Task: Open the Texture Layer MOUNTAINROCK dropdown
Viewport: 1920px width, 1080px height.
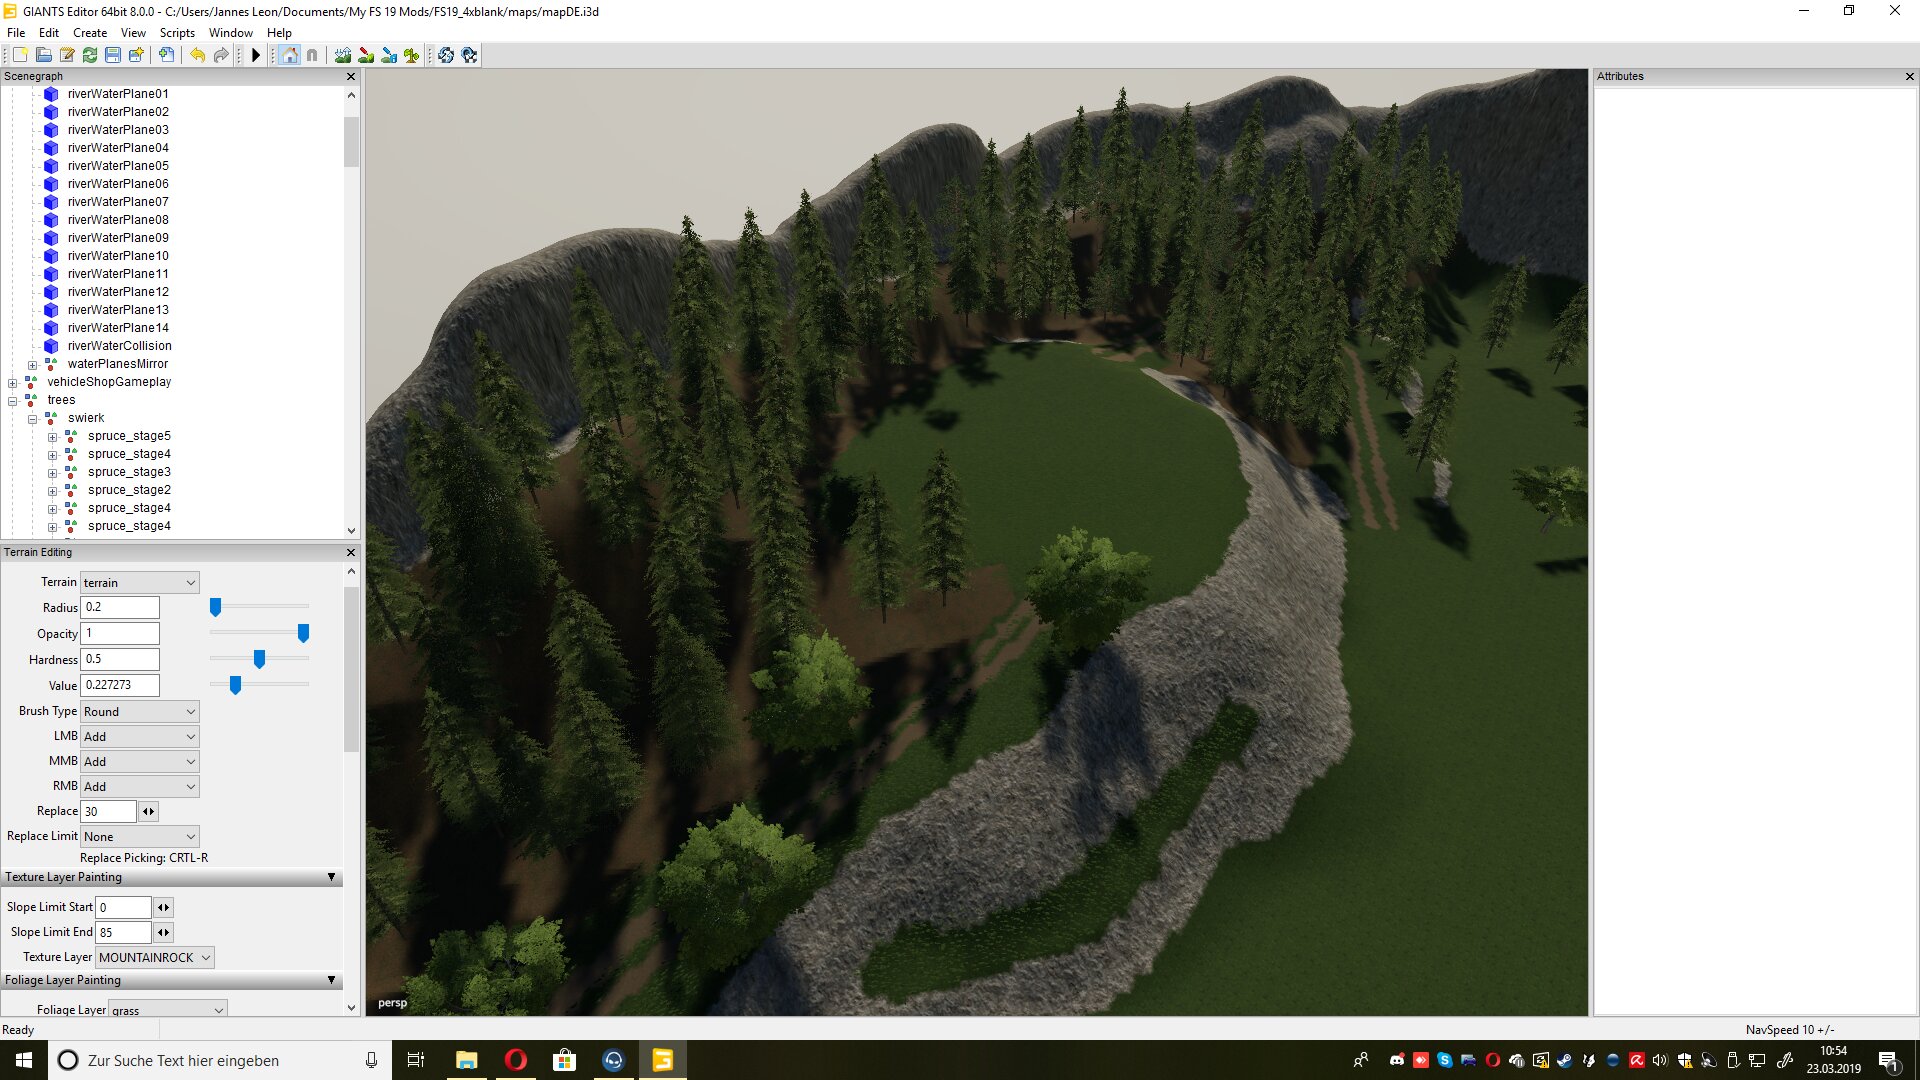Action: tap(155, 957)
